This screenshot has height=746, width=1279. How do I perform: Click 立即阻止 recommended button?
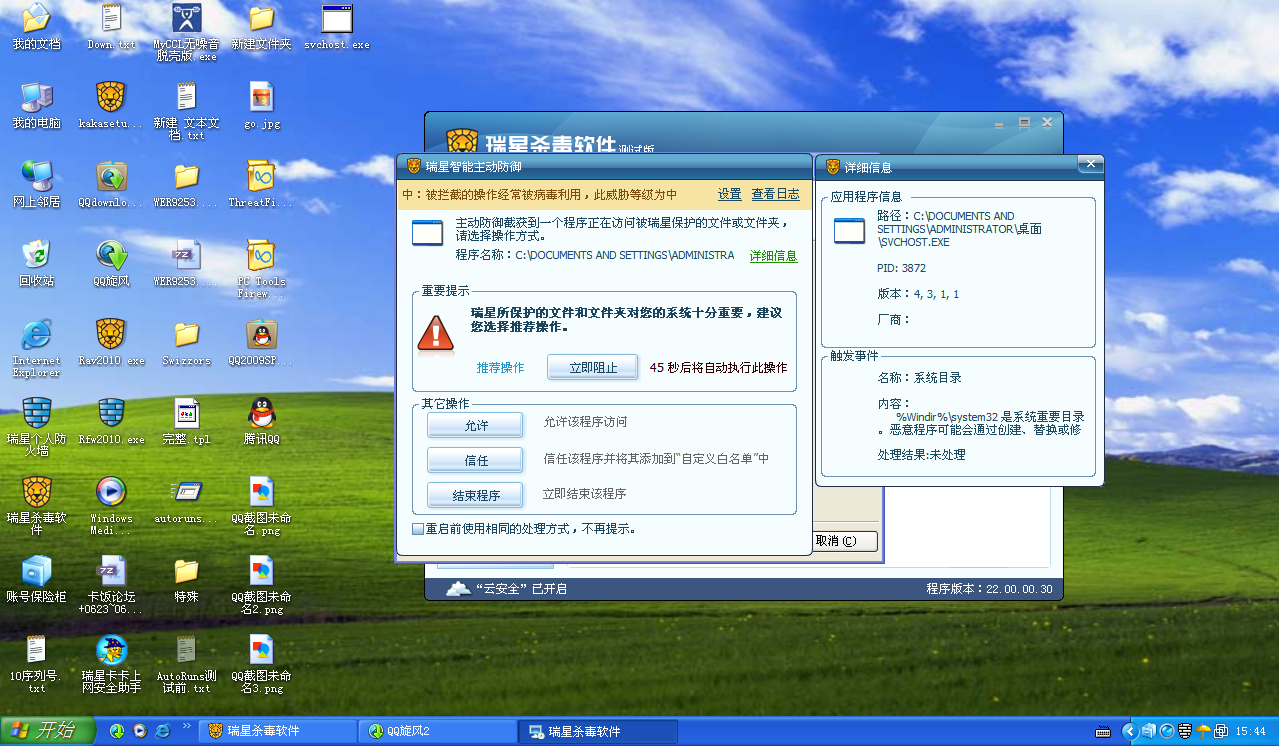point(592,368)
